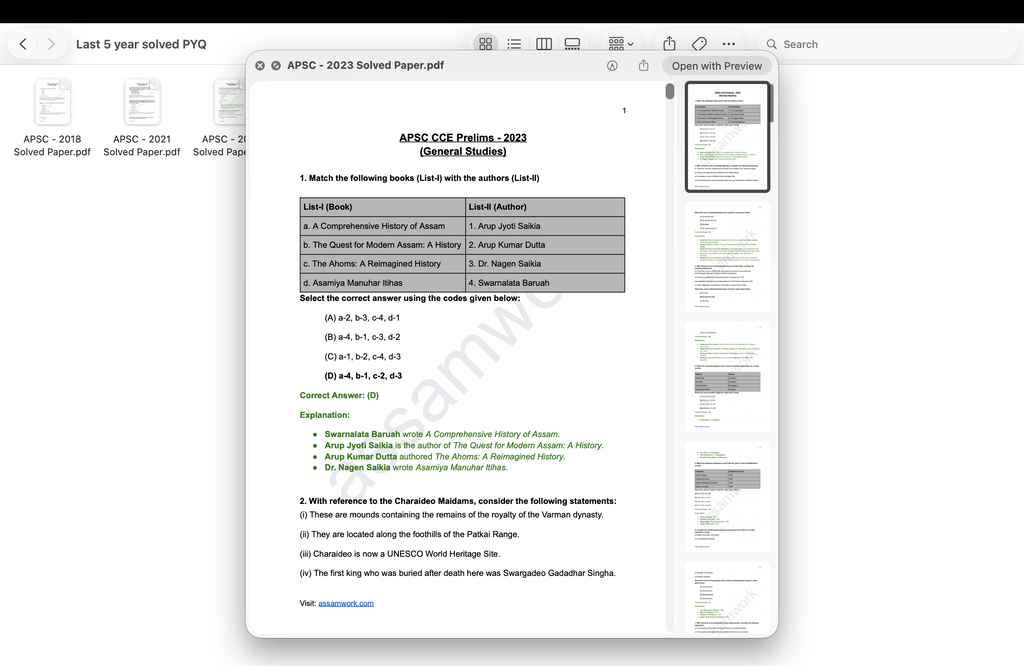The width and height of the screenshot is (1024, 666).
Task: Click the APSC - 2023 Solved Paper.pdf title
Action: [365, 65]
